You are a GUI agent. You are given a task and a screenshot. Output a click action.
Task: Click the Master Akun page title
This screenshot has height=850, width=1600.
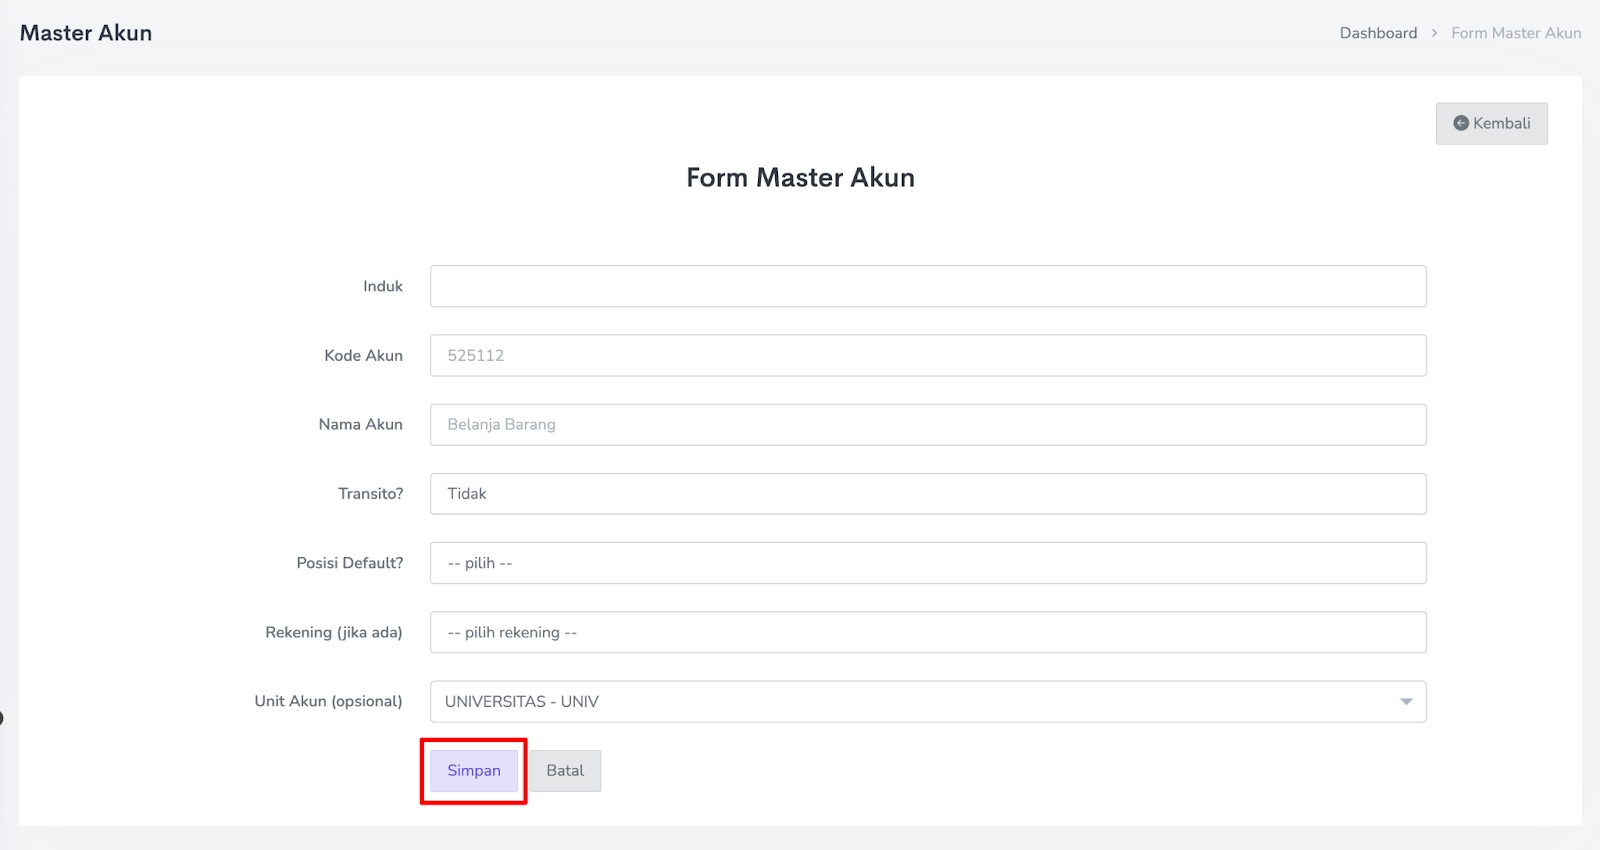pyautogui.click(x=86, y=33)
